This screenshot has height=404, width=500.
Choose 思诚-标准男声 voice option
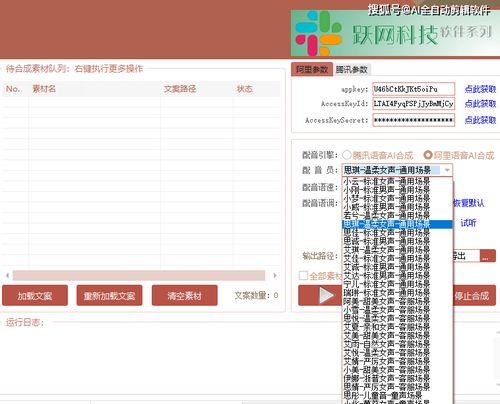(397, 241)
